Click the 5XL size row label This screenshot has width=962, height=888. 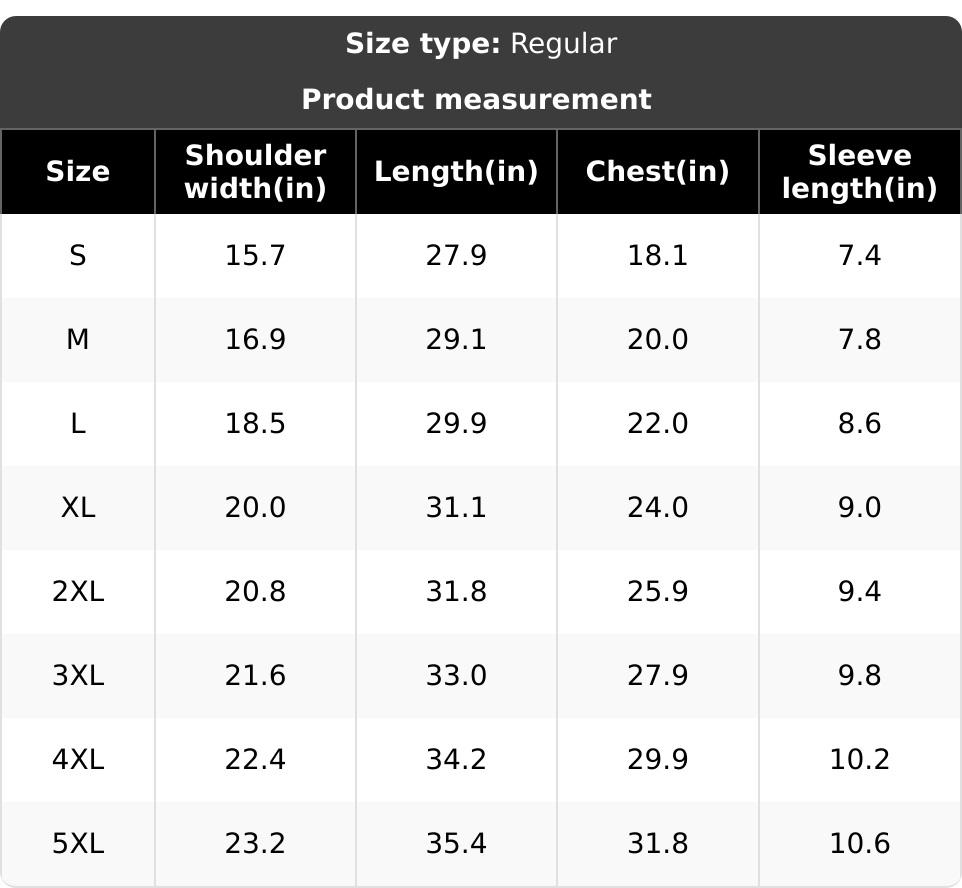tap(78, 844)
